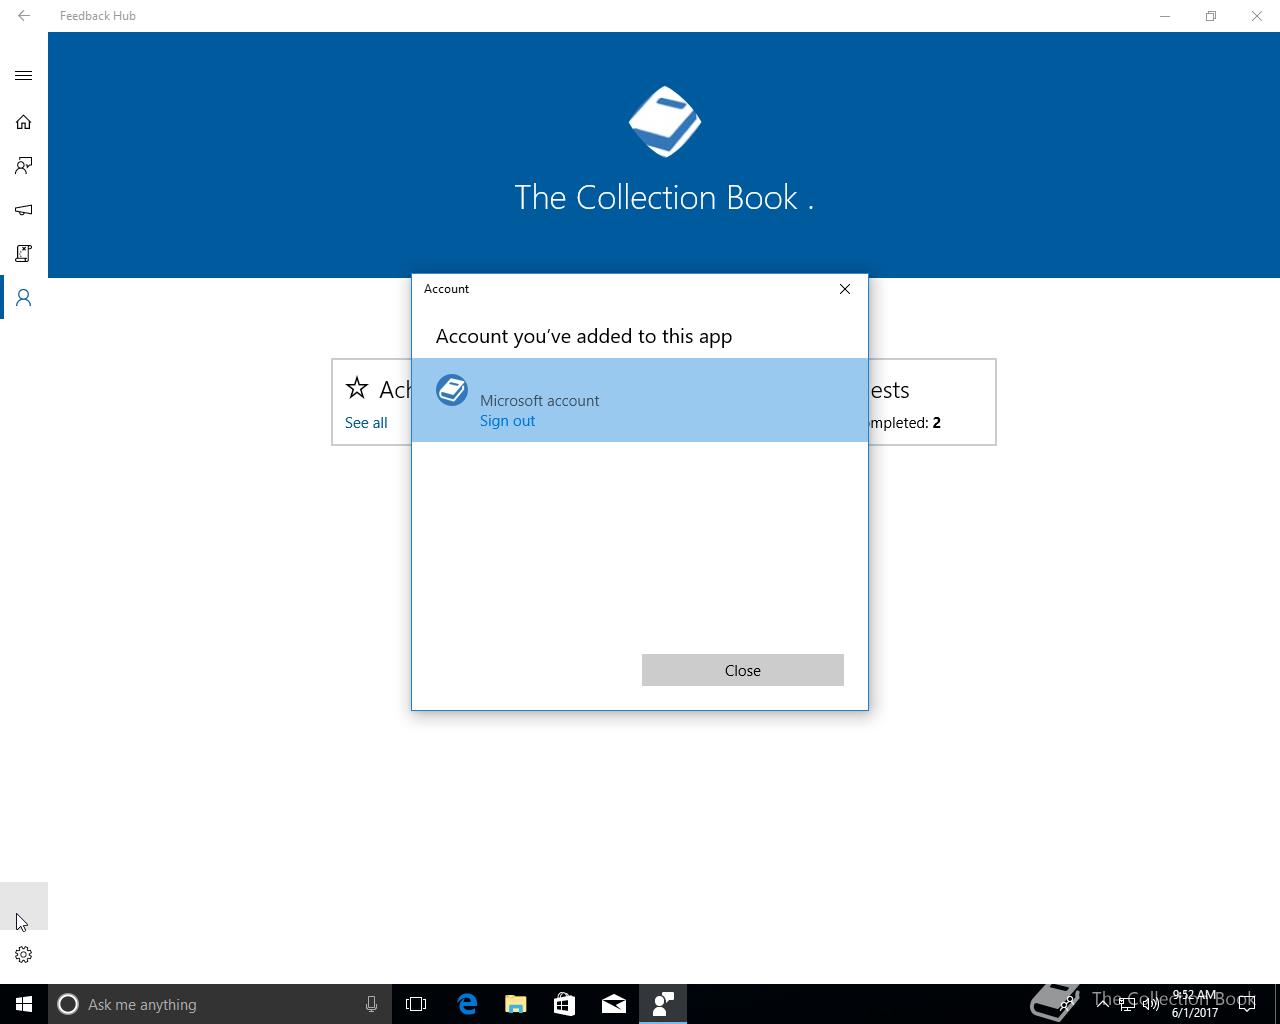Click Cortana Ask me anything box

pyautogui.click(x=219, y=1004)
